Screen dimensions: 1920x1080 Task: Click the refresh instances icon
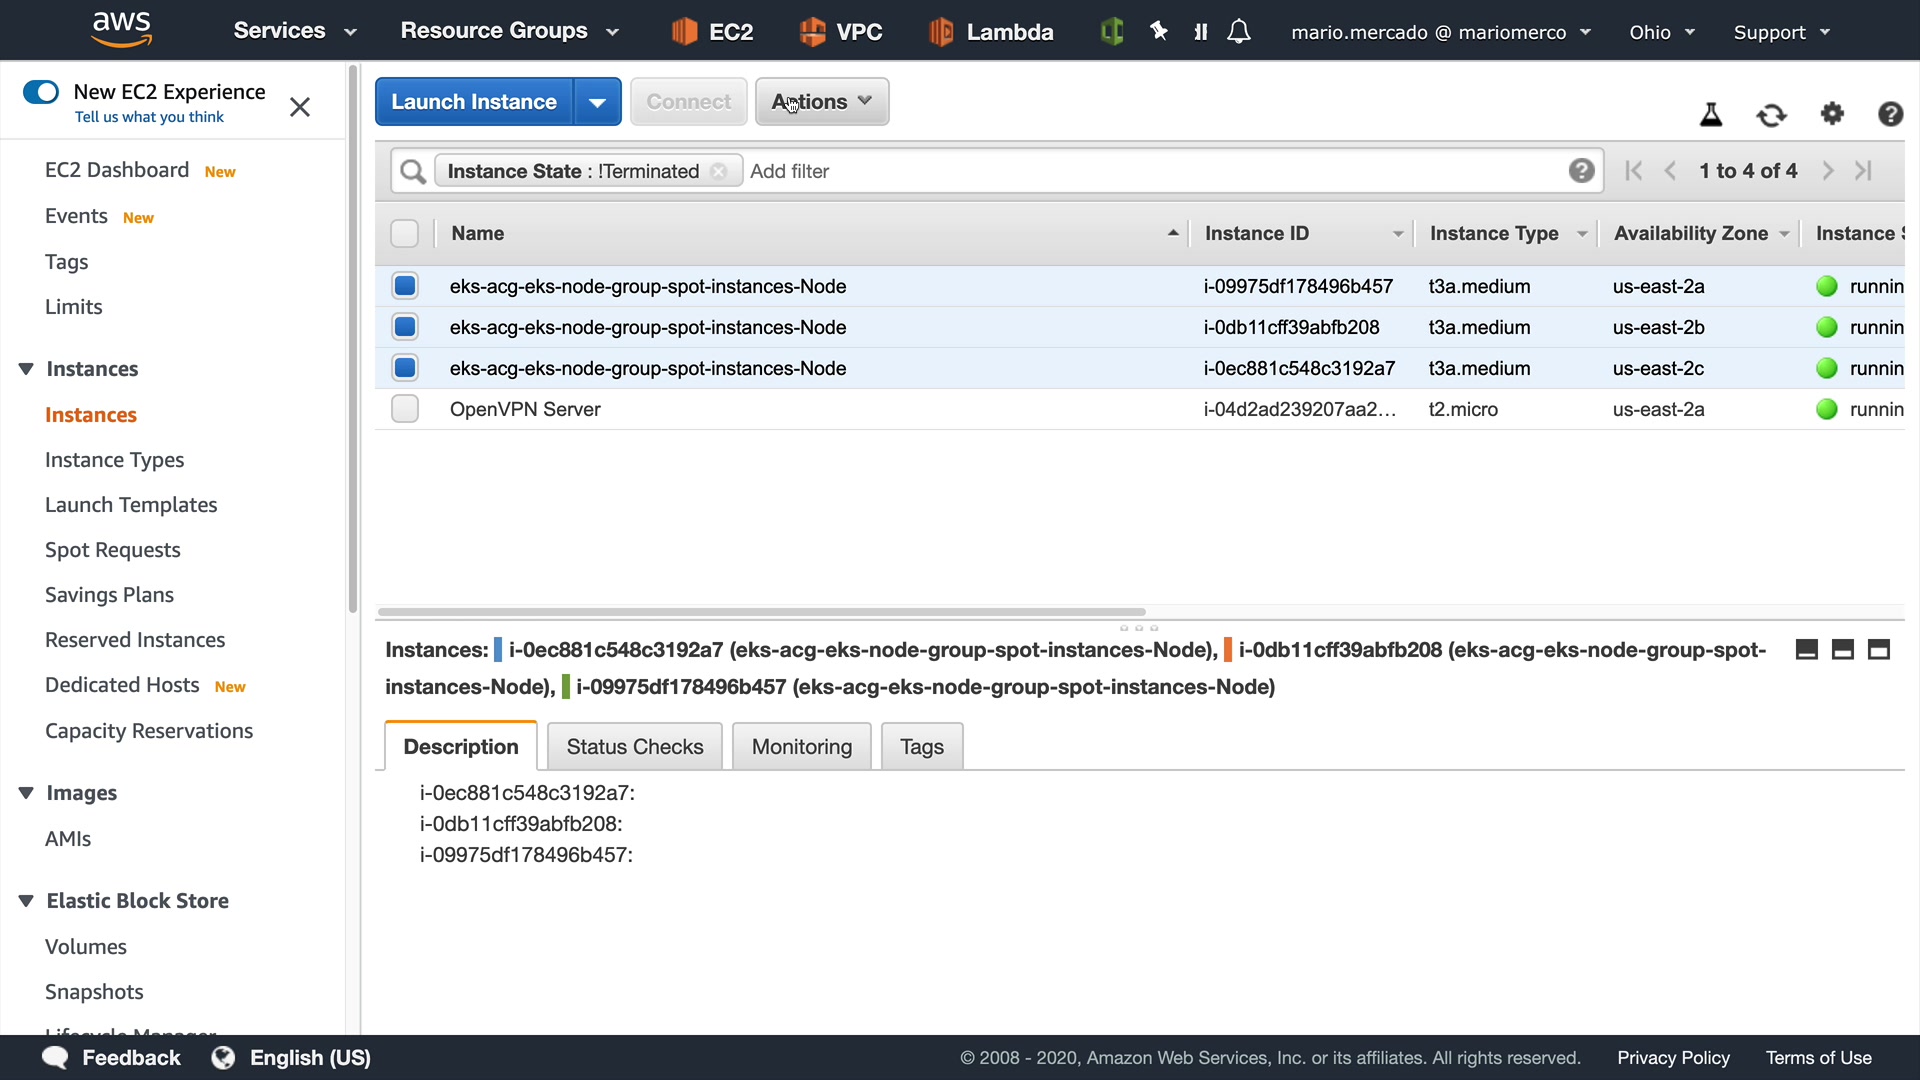1771,115
